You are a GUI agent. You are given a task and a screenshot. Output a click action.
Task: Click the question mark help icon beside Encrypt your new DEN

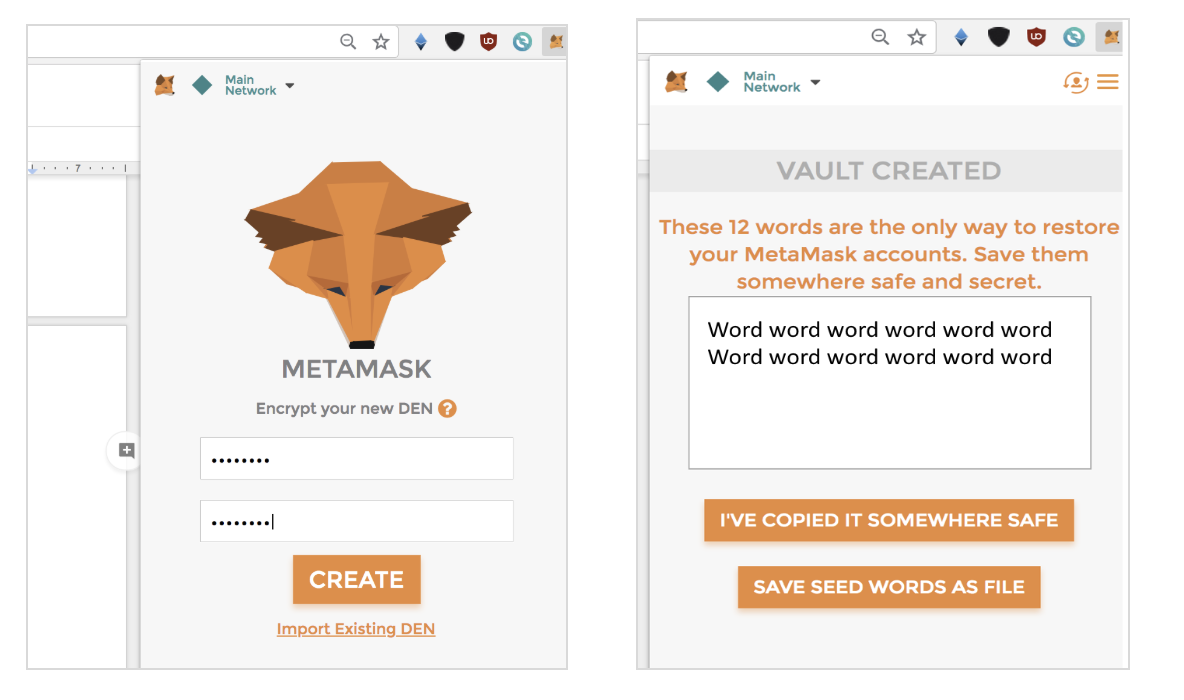[447, 409]
